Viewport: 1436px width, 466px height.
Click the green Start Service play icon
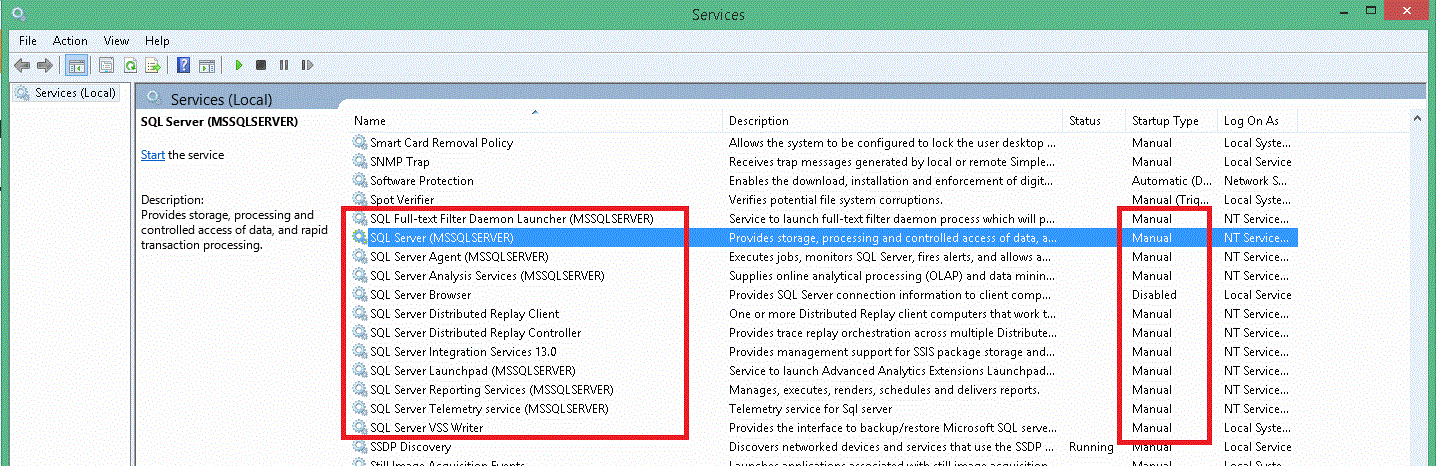coord(239,65)
